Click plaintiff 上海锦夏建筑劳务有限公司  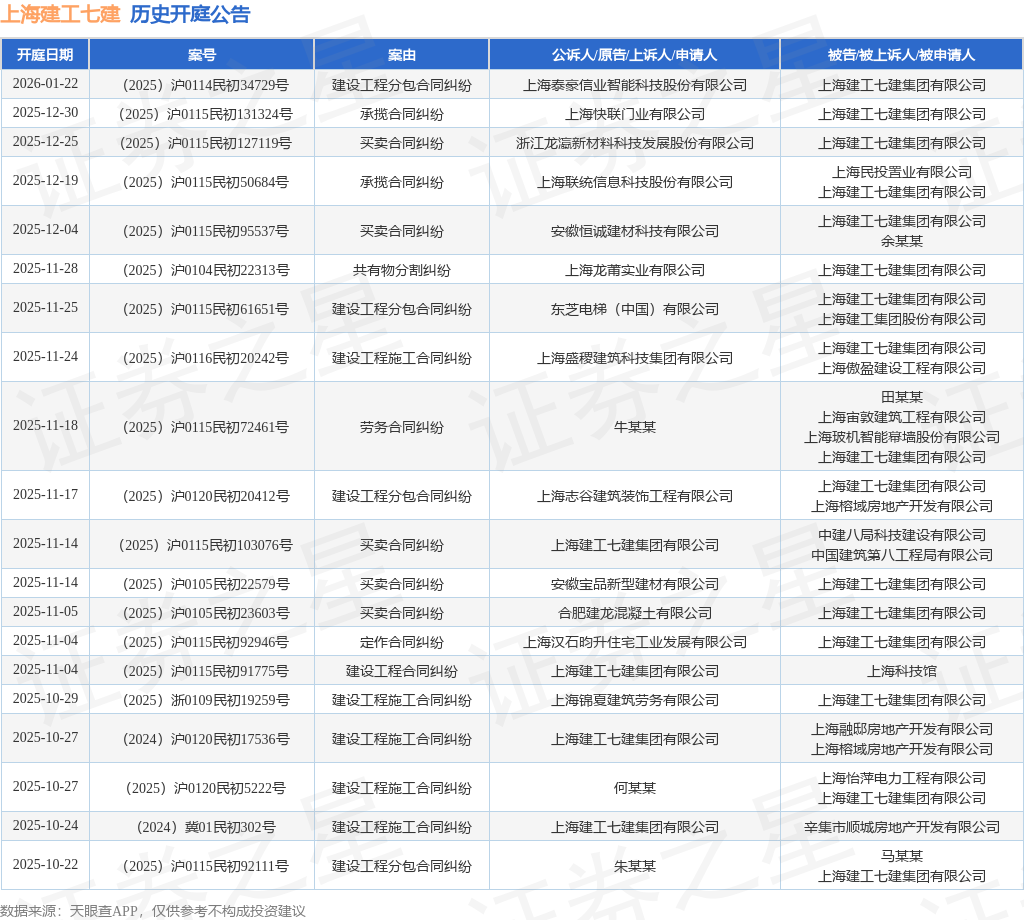tap(635, 701)
